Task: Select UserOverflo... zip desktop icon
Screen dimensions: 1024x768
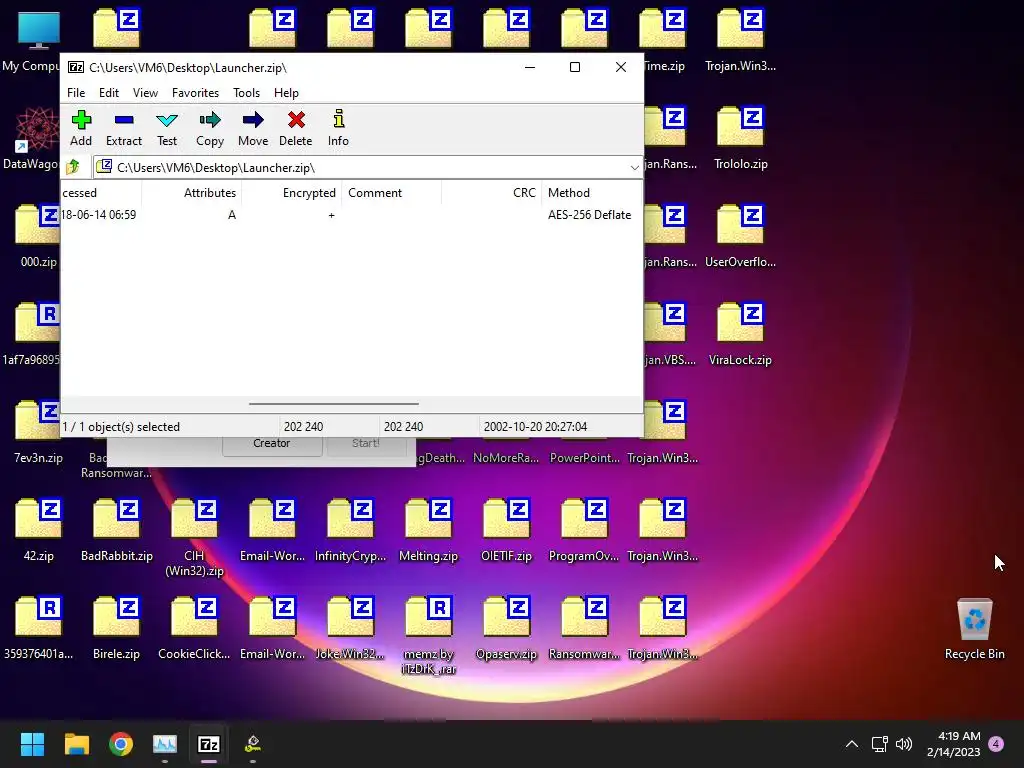Action: (741, 237)
